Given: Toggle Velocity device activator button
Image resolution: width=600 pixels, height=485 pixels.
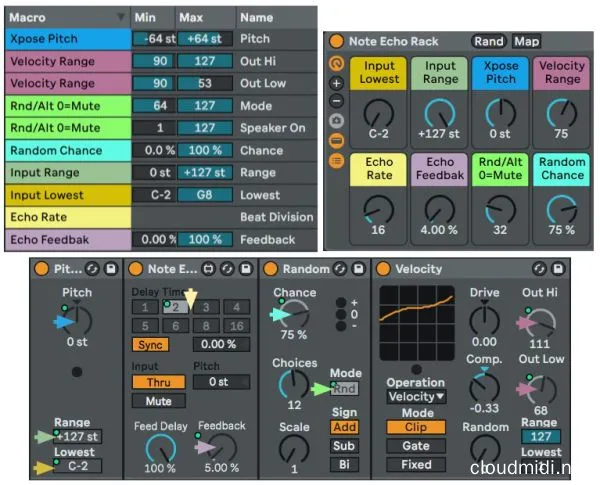Looking at the screenshot, I should point(383,269).
